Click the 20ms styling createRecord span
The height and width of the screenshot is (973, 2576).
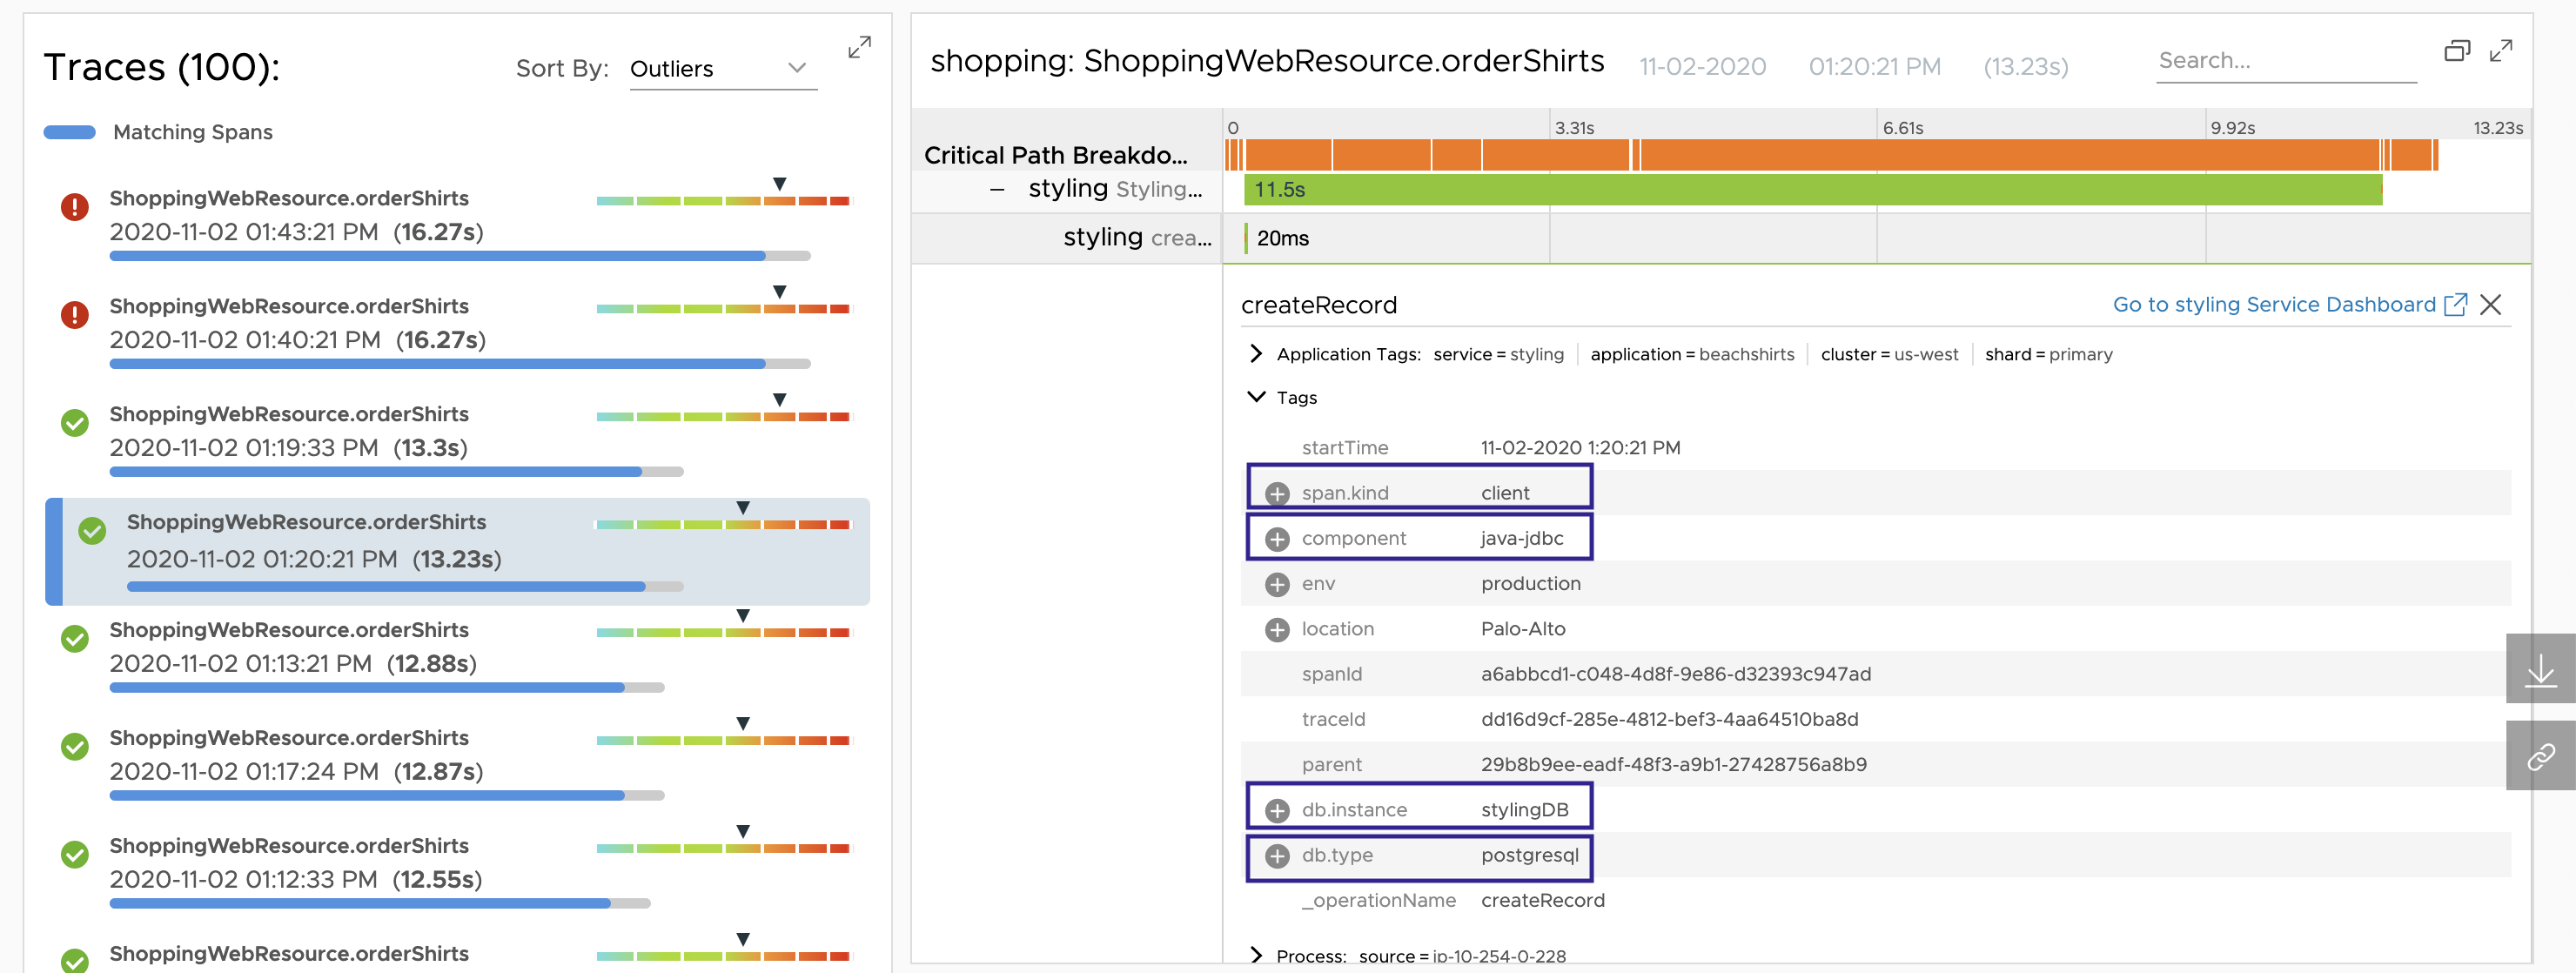(1246, 238)
